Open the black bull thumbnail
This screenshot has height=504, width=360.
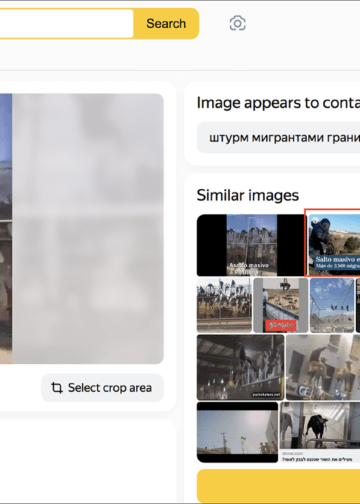coord(320,426)
